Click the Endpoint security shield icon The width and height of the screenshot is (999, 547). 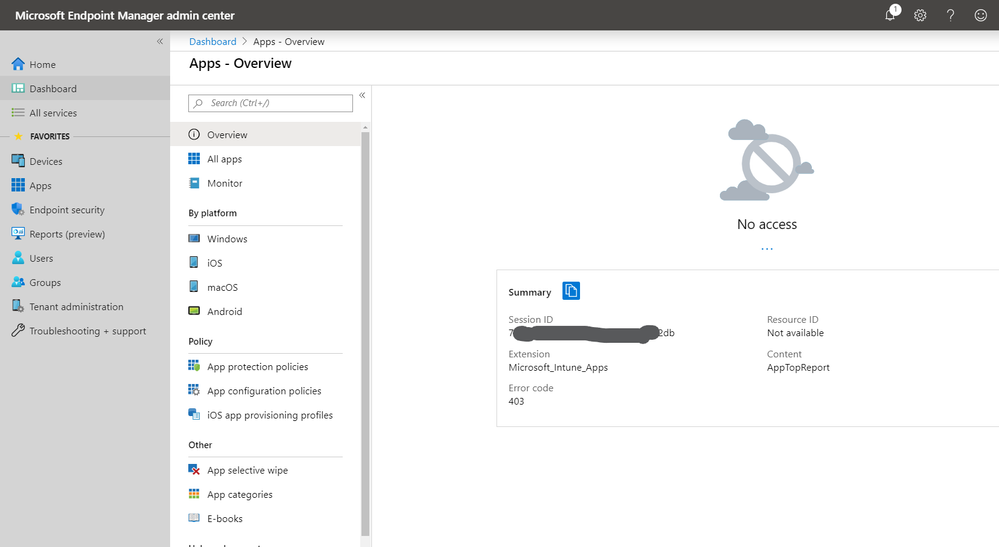(18, 209)
